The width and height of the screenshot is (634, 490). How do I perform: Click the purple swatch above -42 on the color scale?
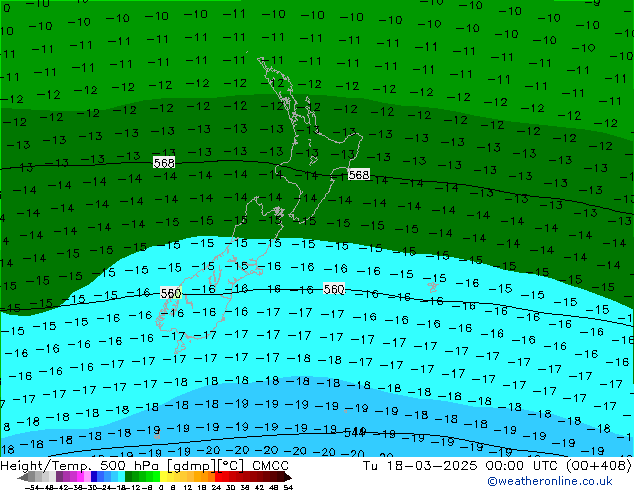click(x=59, y=477)
